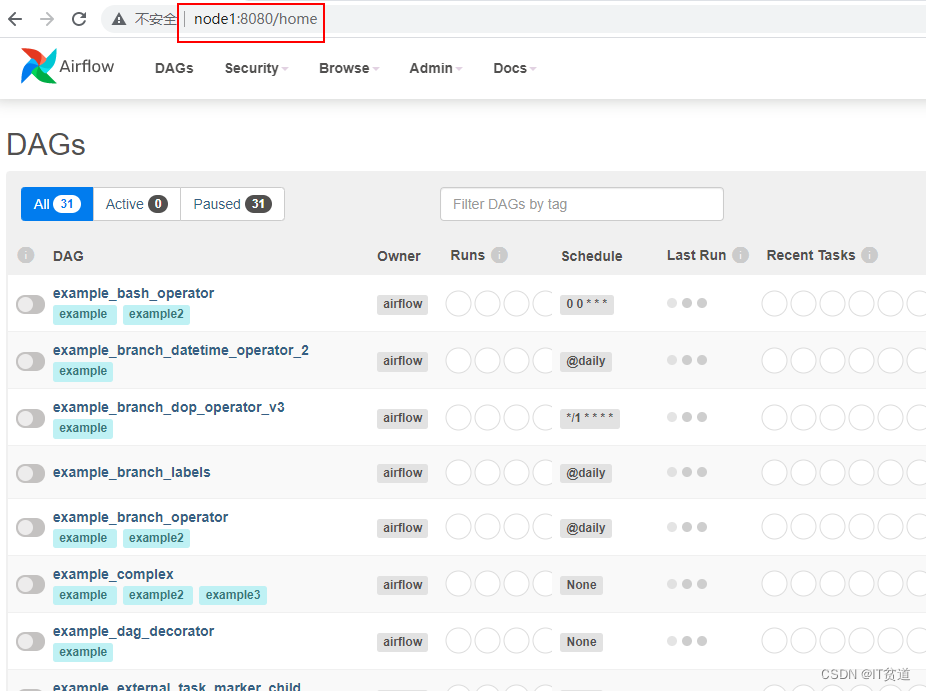Click the Schedule column header
Screen dimensions: 926x691
pyautogui.click(x=592, y=256)
